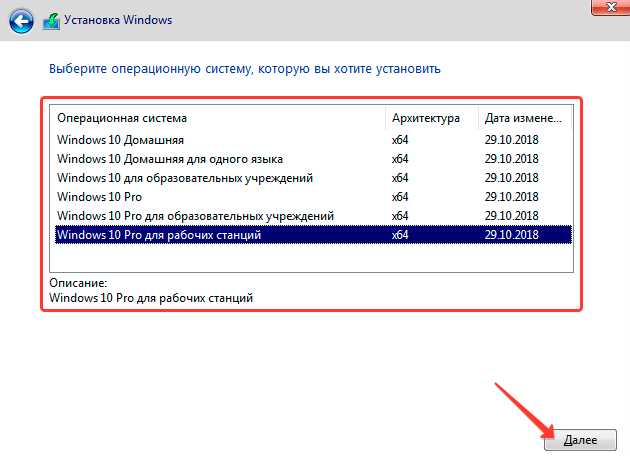Click x64 in the Windows 10 Домашняя row
The height and width of the screenshot is (463, 630).
(x=400, y=140)
